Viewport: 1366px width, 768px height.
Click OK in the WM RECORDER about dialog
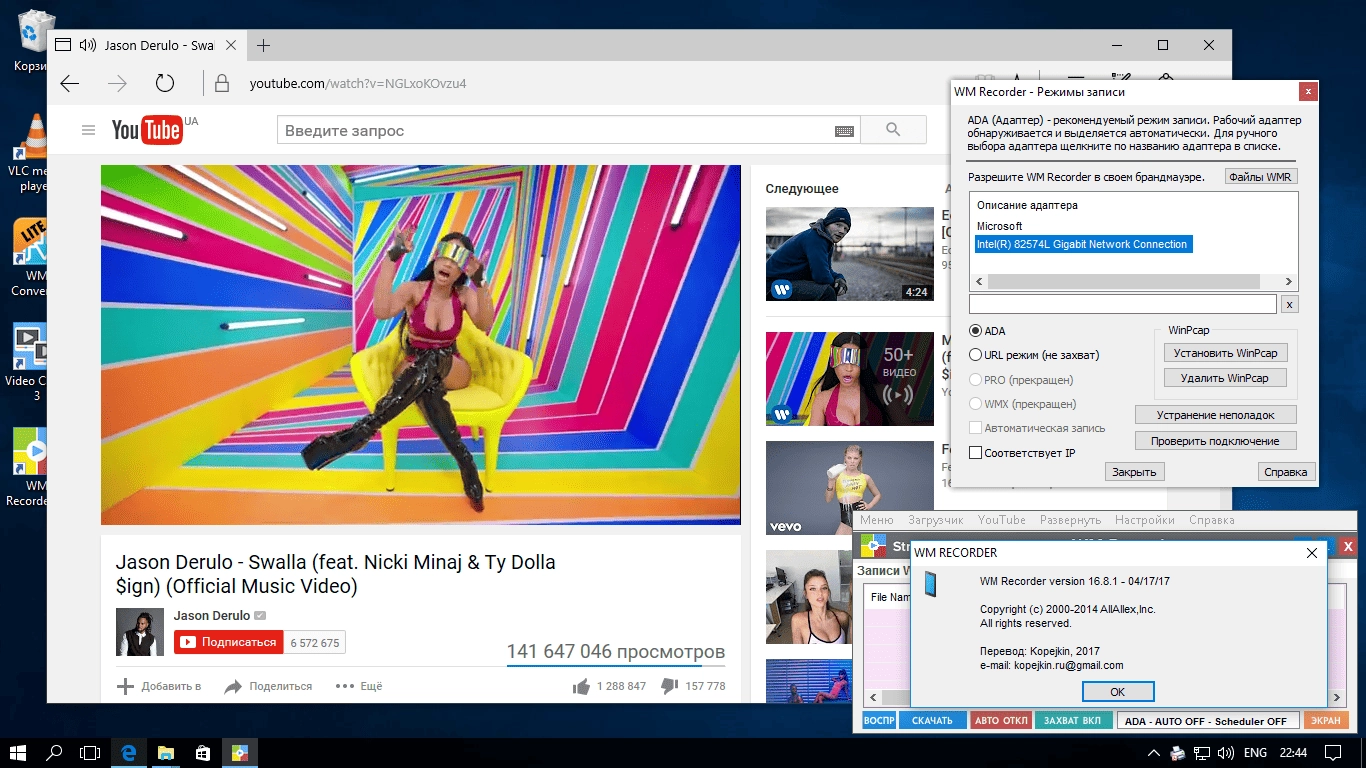tap(1118, 692)
